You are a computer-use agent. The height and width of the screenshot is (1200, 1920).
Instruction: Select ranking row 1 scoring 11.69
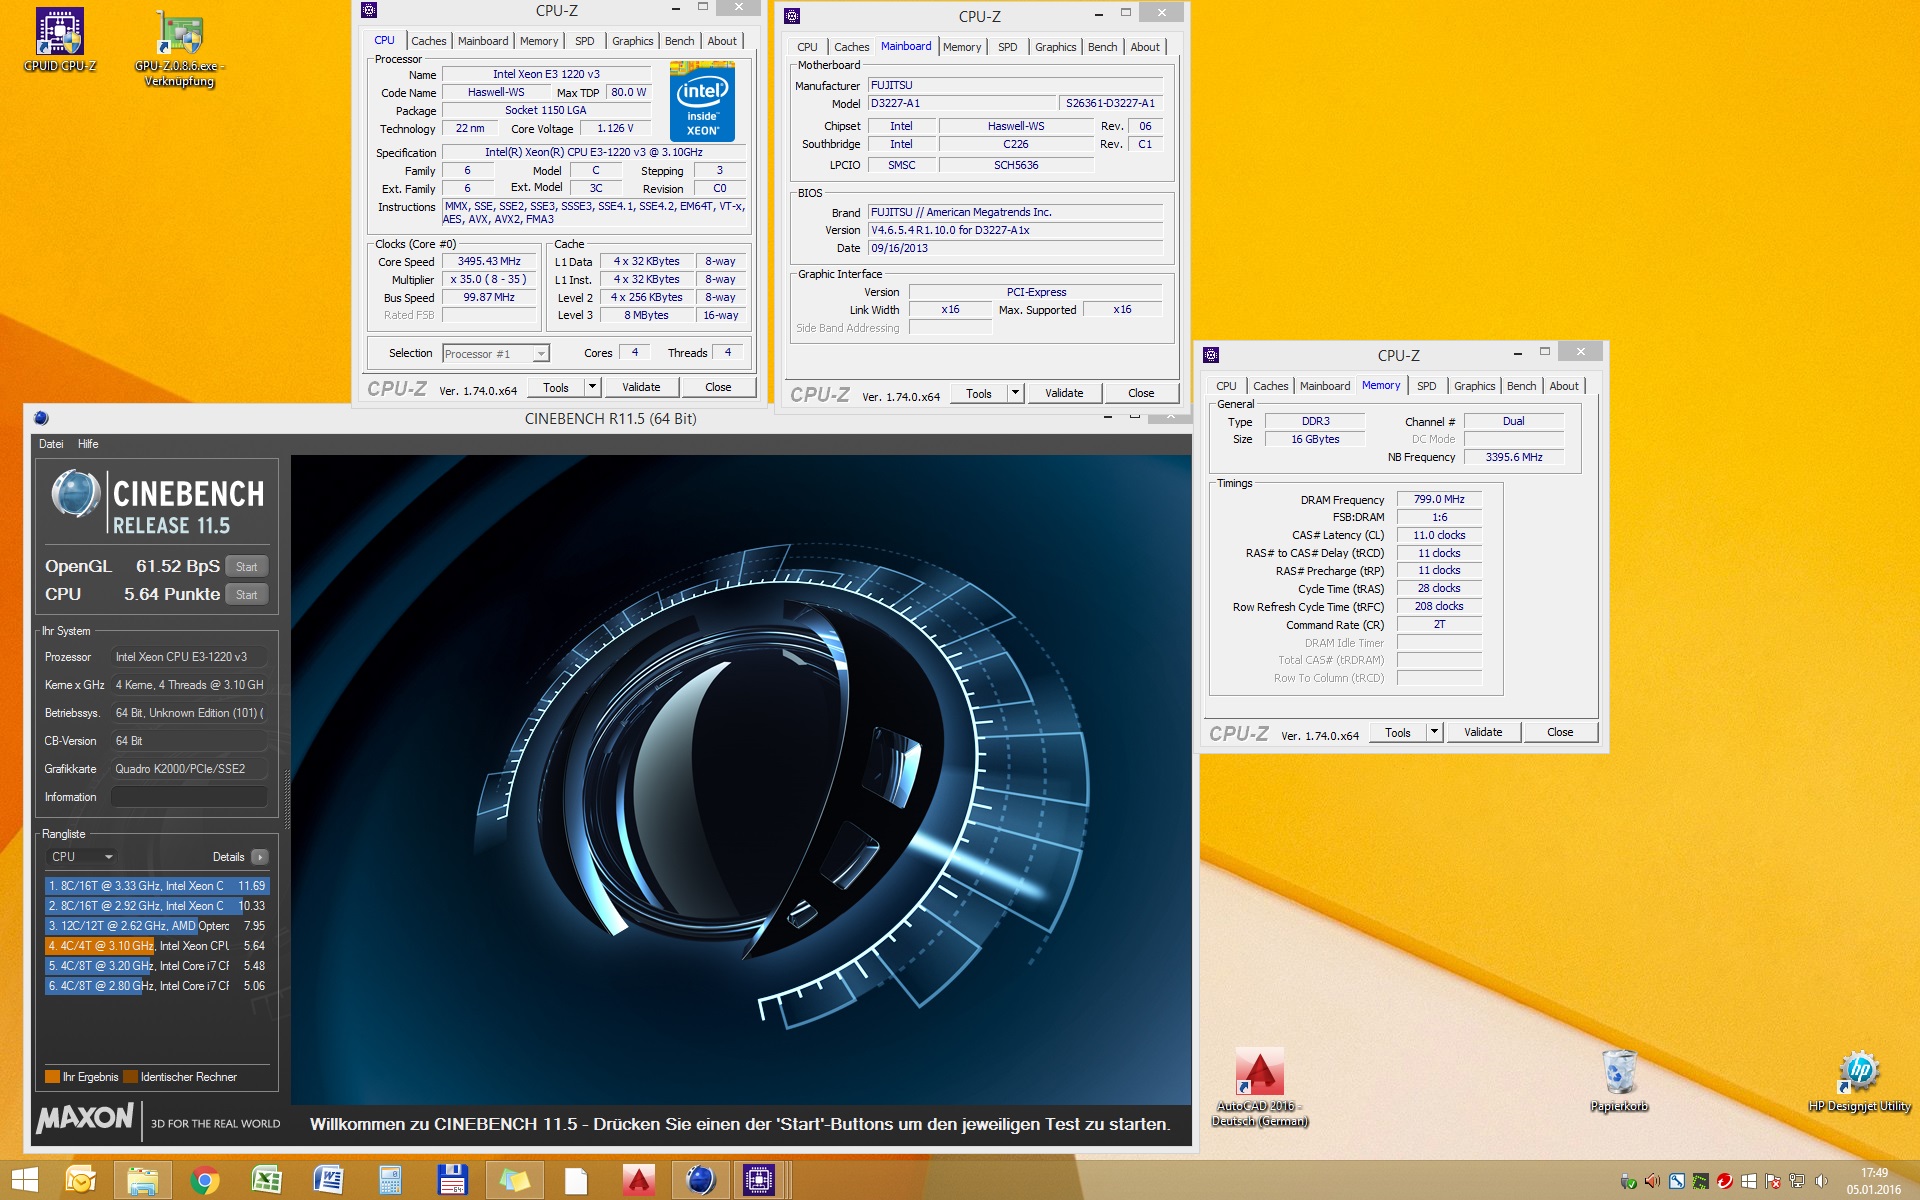157,886
